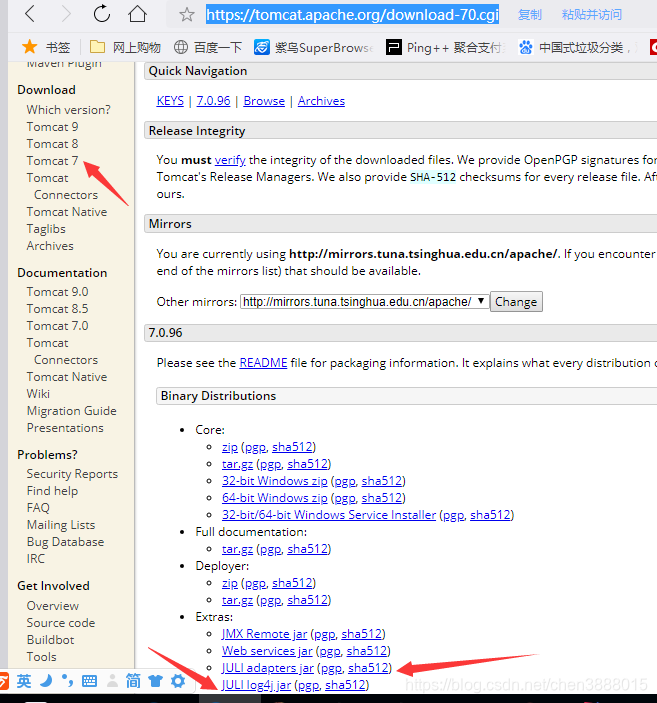Open FAQ in the sidebar
This screenshot has height=703, width=657.
38,508
